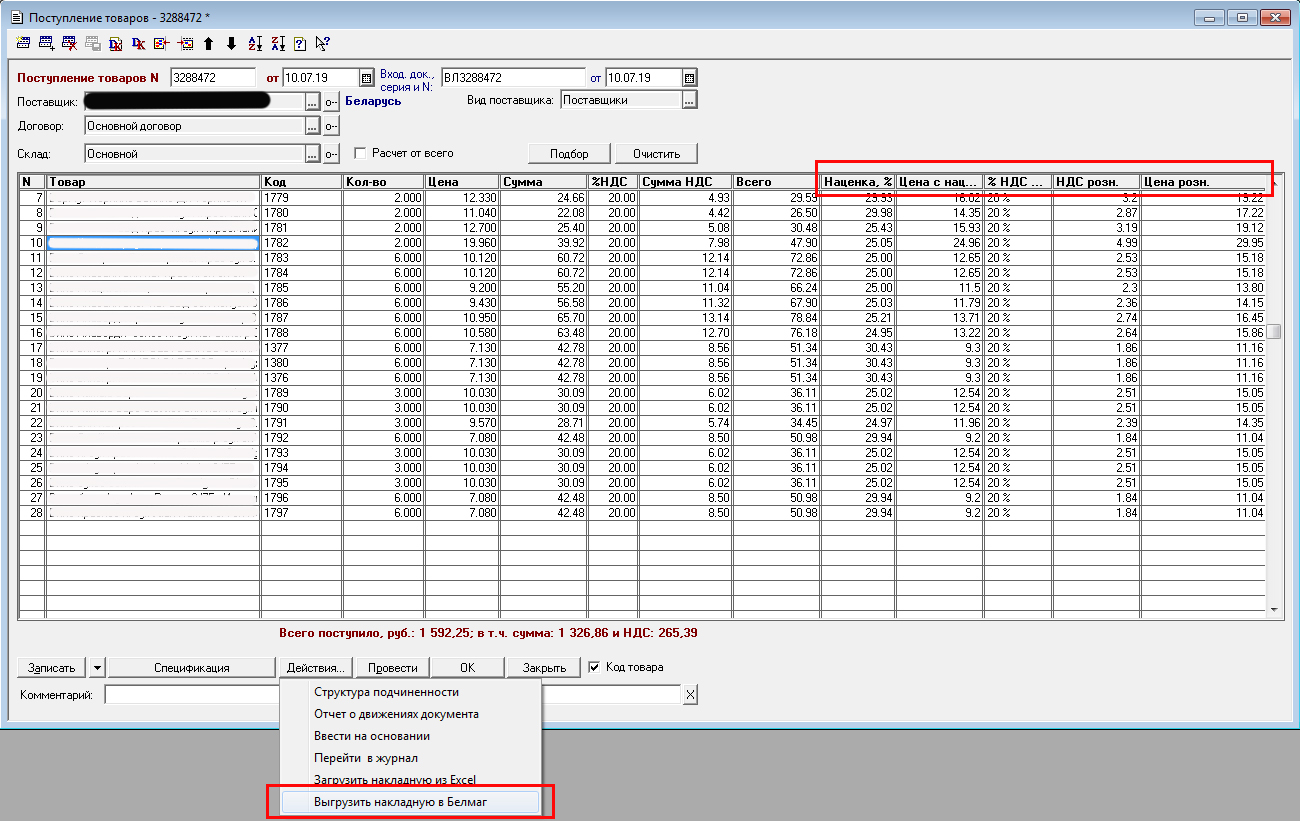Image resolution: width=1300 pixels, height=821 pixels.
Task: Move the selected row down with down arrow
Action: pos(231,44)
